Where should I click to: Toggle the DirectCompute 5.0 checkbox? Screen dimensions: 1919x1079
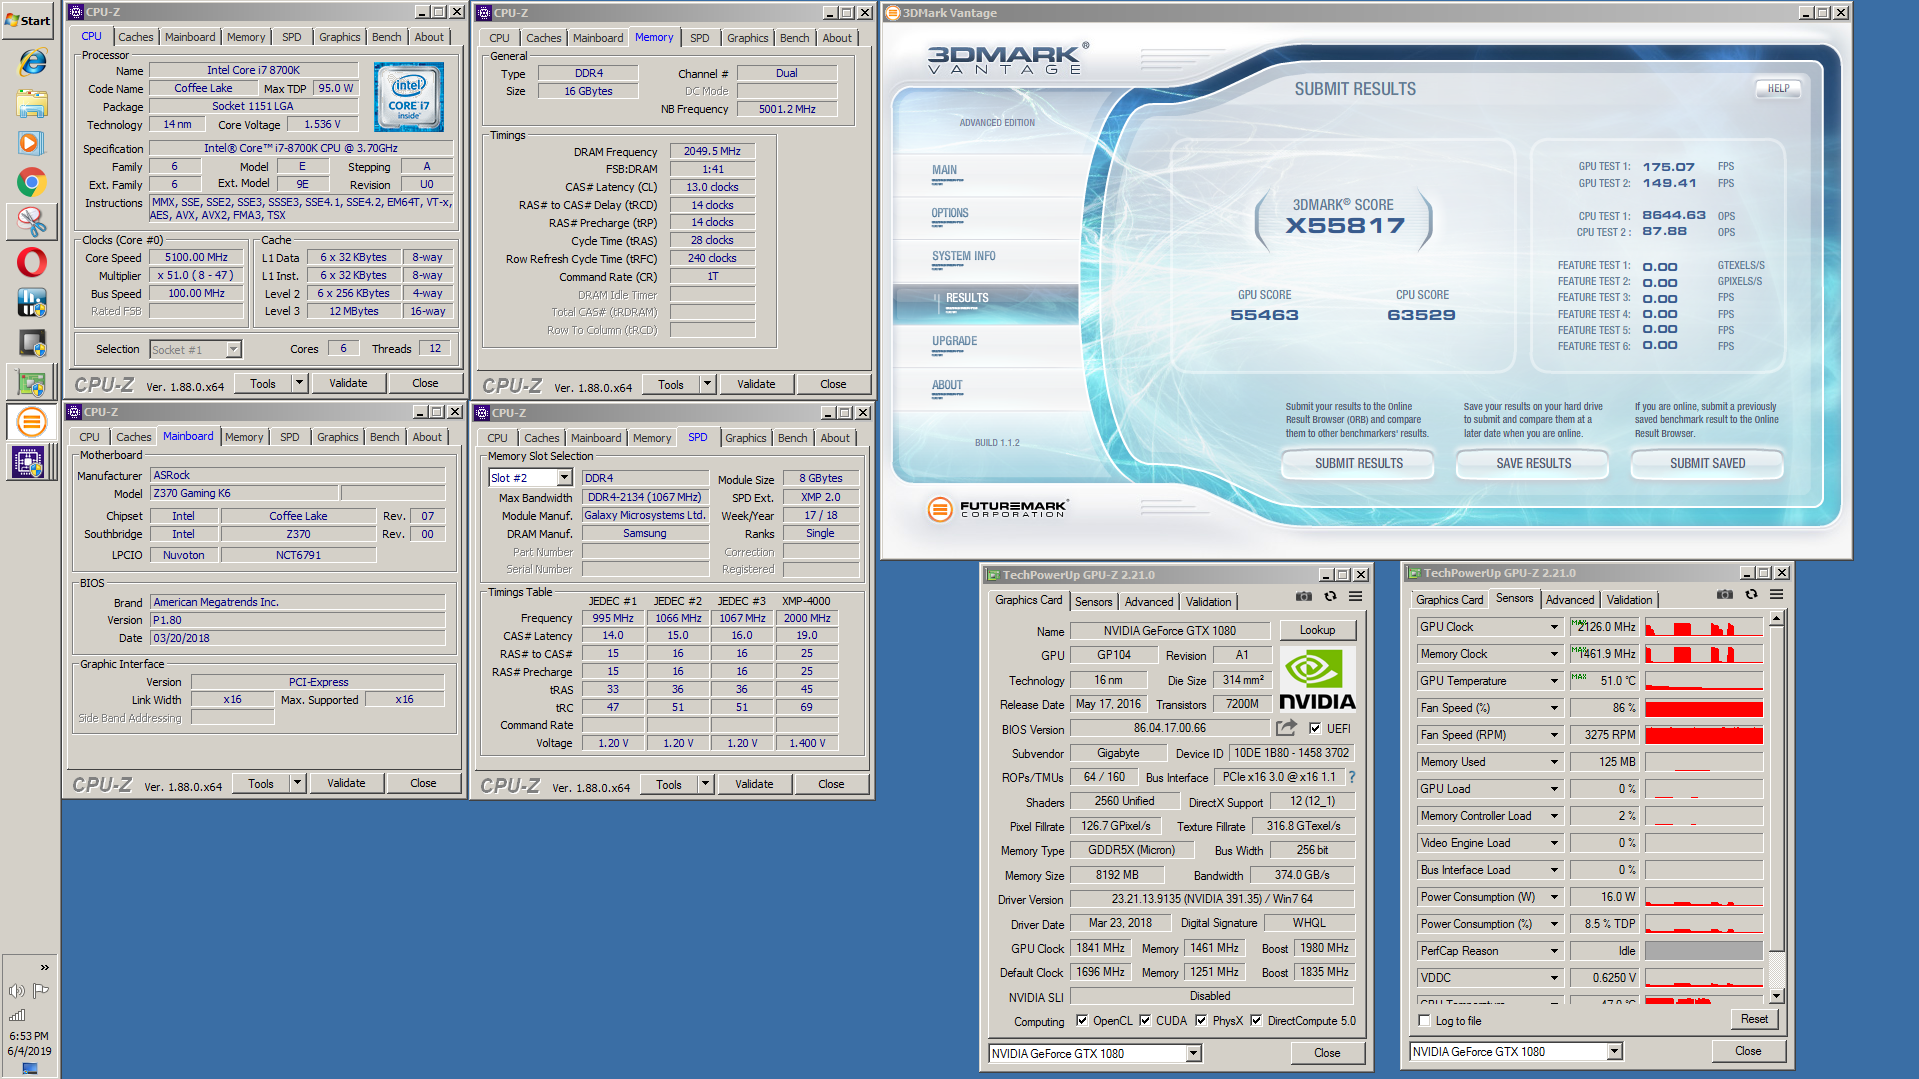point(1256,1021)
